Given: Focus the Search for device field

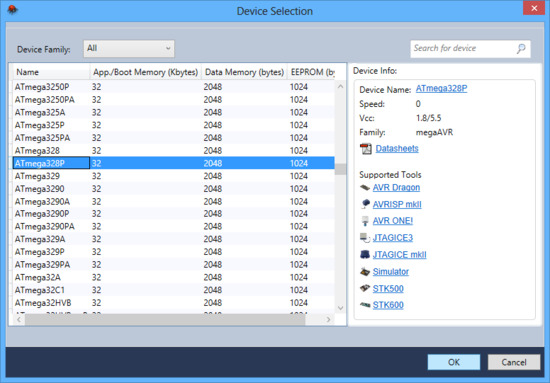Looking at the screenshot, I should pyautogui.click(x=470, y=49).
